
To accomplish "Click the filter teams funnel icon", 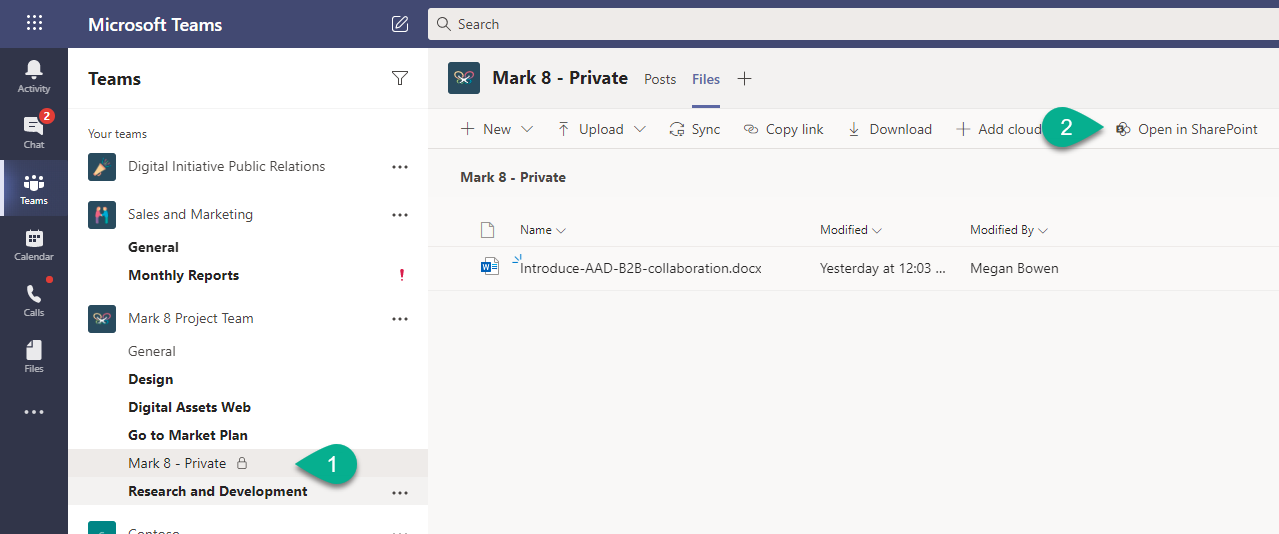I will 400,78.
